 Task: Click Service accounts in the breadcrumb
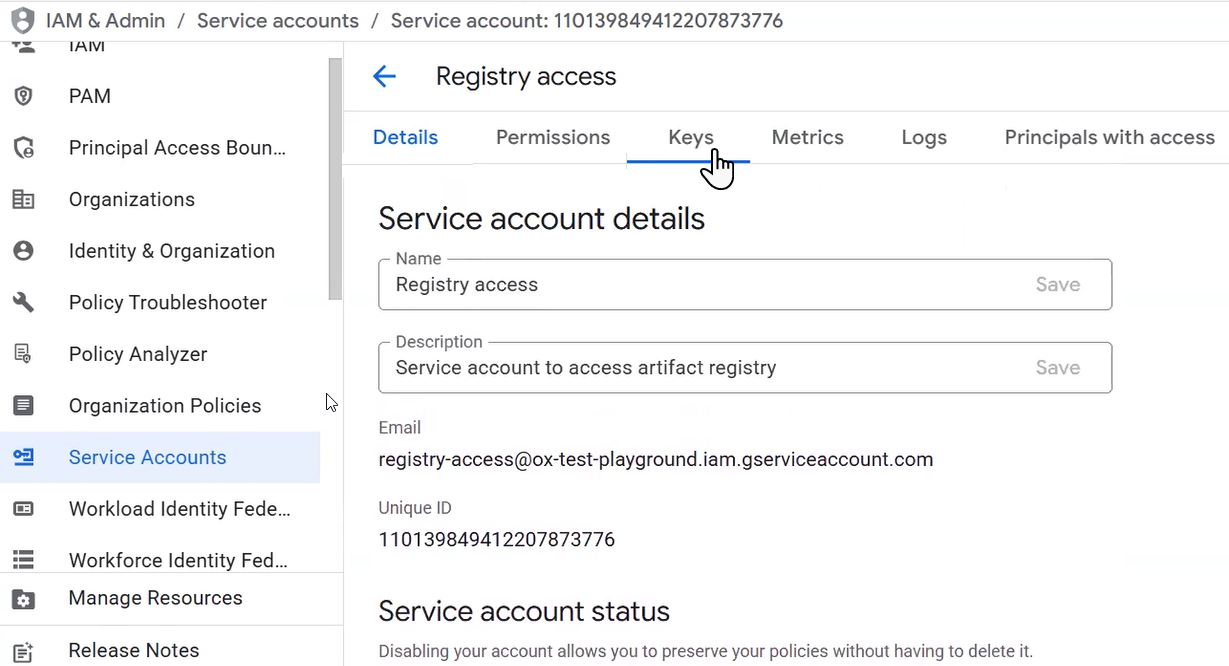277,21
